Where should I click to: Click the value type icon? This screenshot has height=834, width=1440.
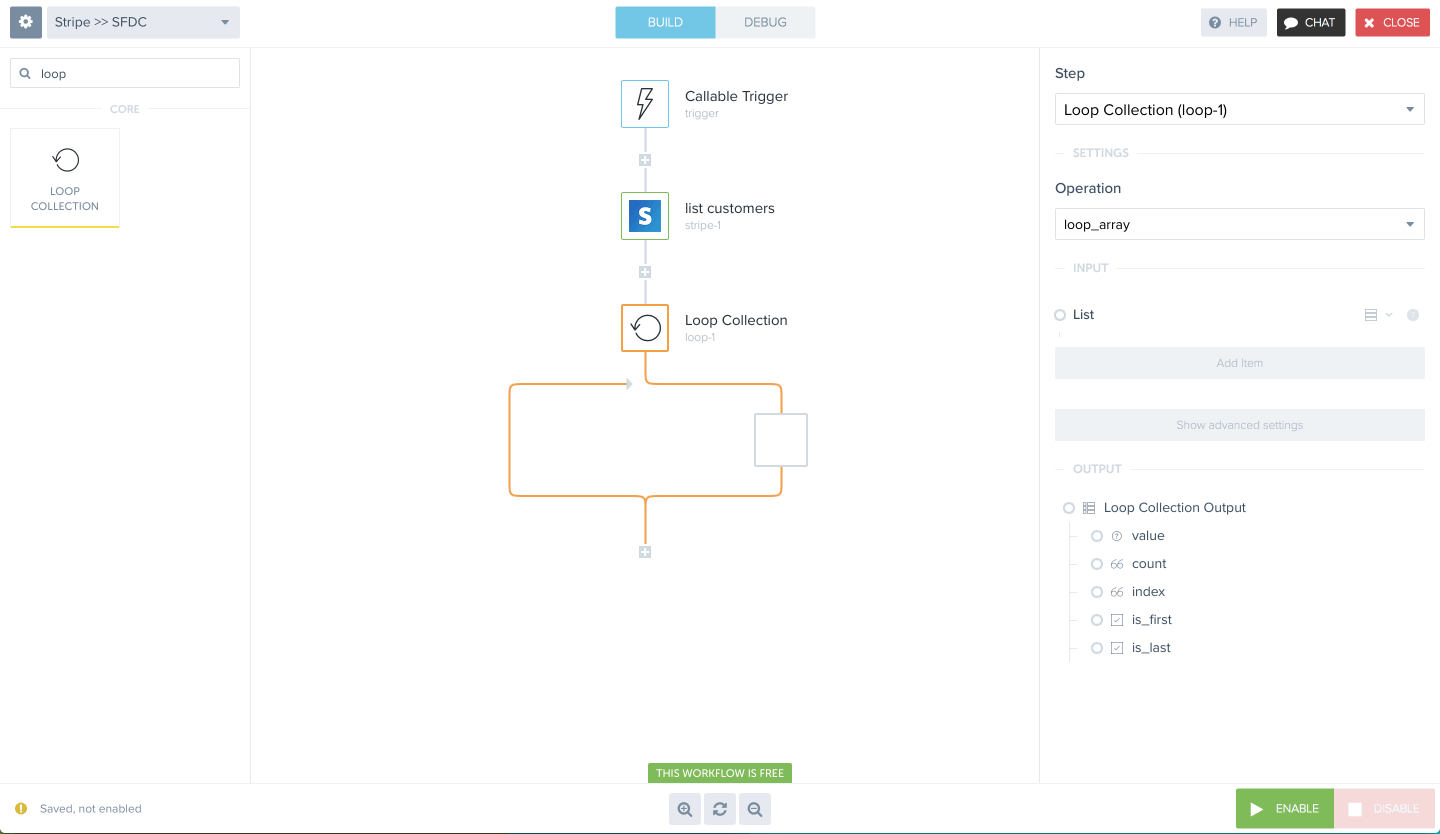[x=1117, y=536]
